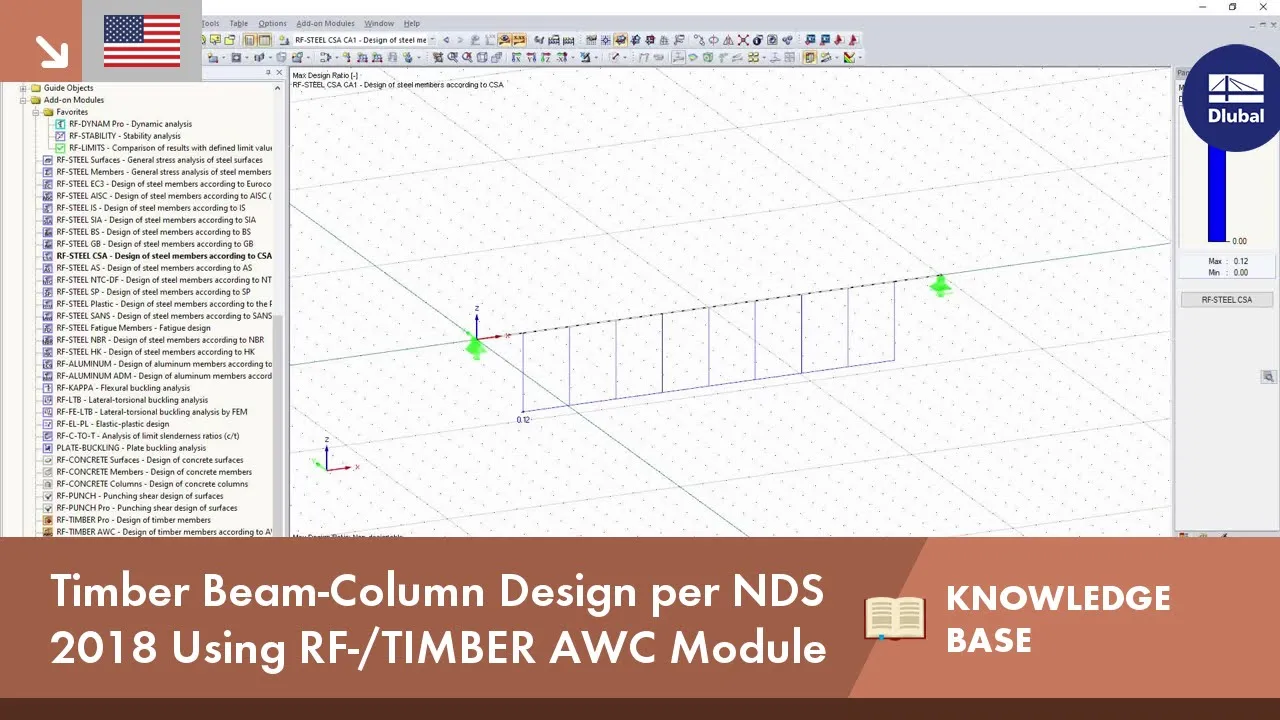Viewport: 1280px width, 720px height.
Task: Select RF-STEEL HK tree row
Action: 158,352
